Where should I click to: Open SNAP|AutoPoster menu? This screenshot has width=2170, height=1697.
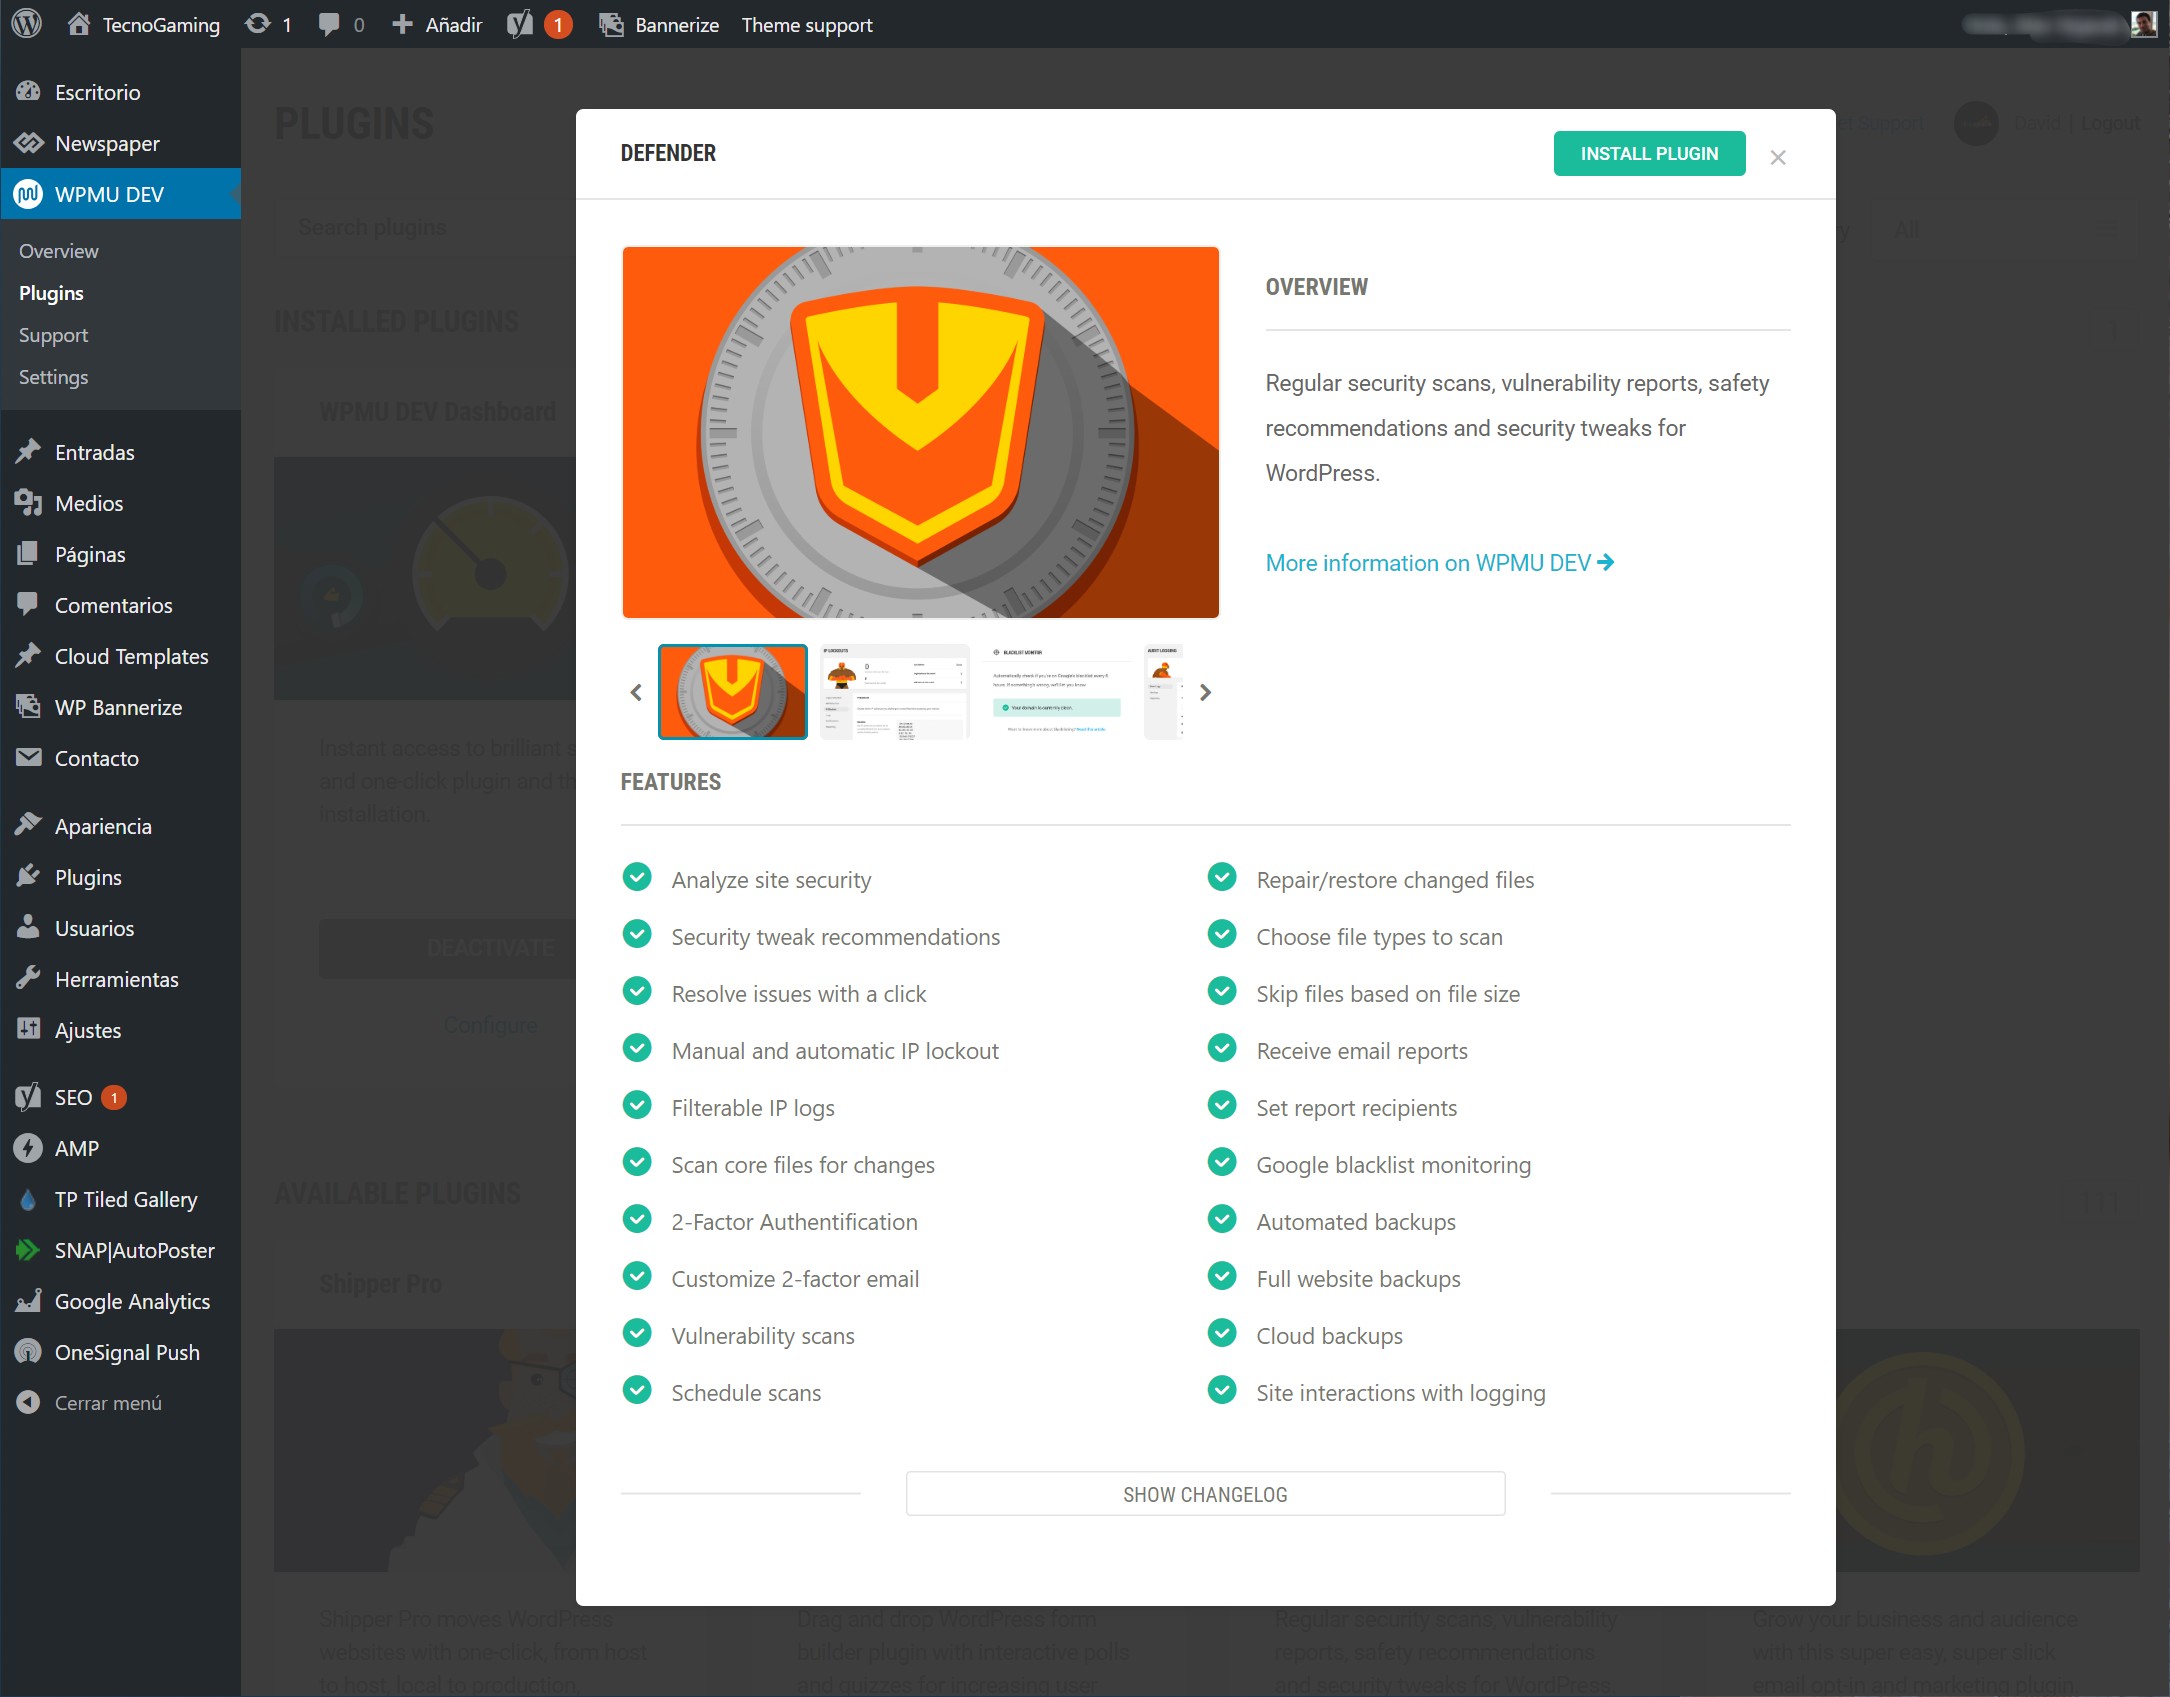(x=120, y=1250)
